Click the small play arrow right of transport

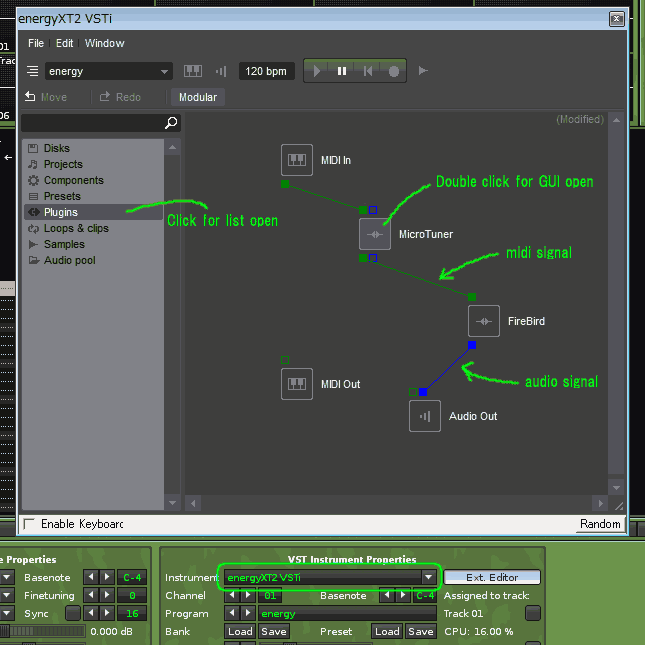[423, 71]
